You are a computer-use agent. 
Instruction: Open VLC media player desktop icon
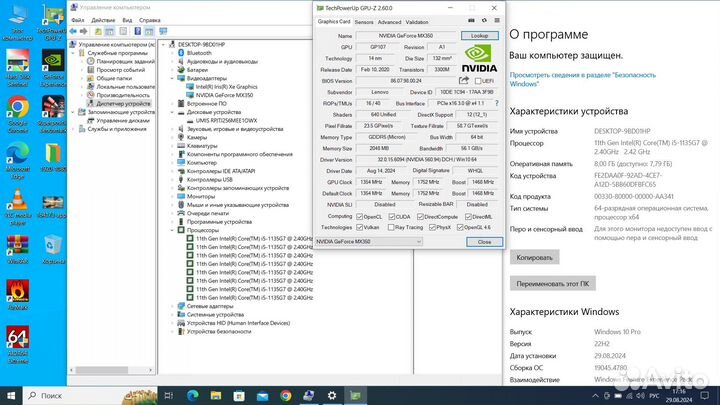point(18,207)
